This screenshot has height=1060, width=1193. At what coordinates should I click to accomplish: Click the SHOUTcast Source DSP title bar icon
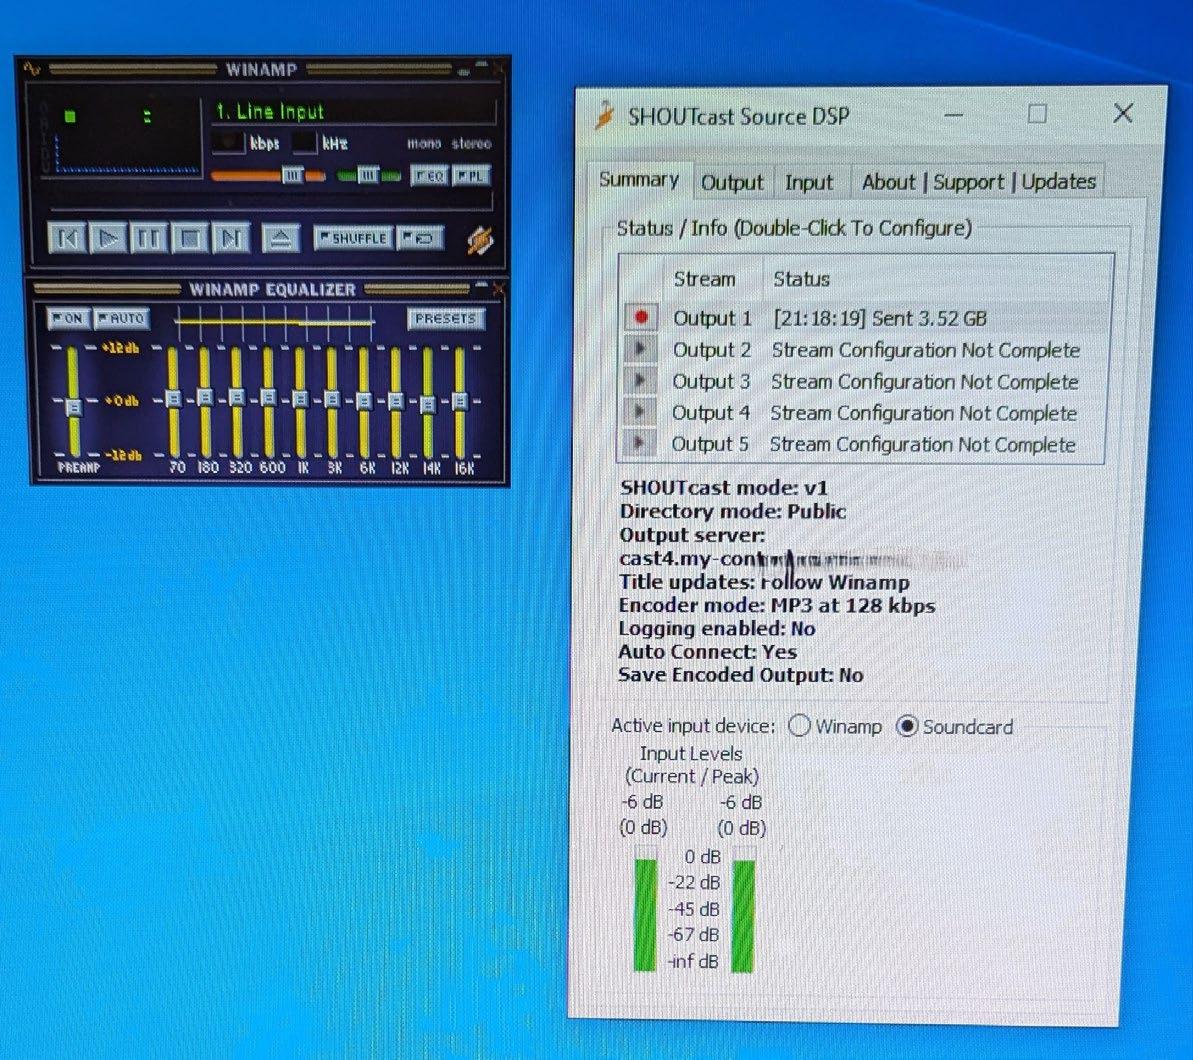606,116
